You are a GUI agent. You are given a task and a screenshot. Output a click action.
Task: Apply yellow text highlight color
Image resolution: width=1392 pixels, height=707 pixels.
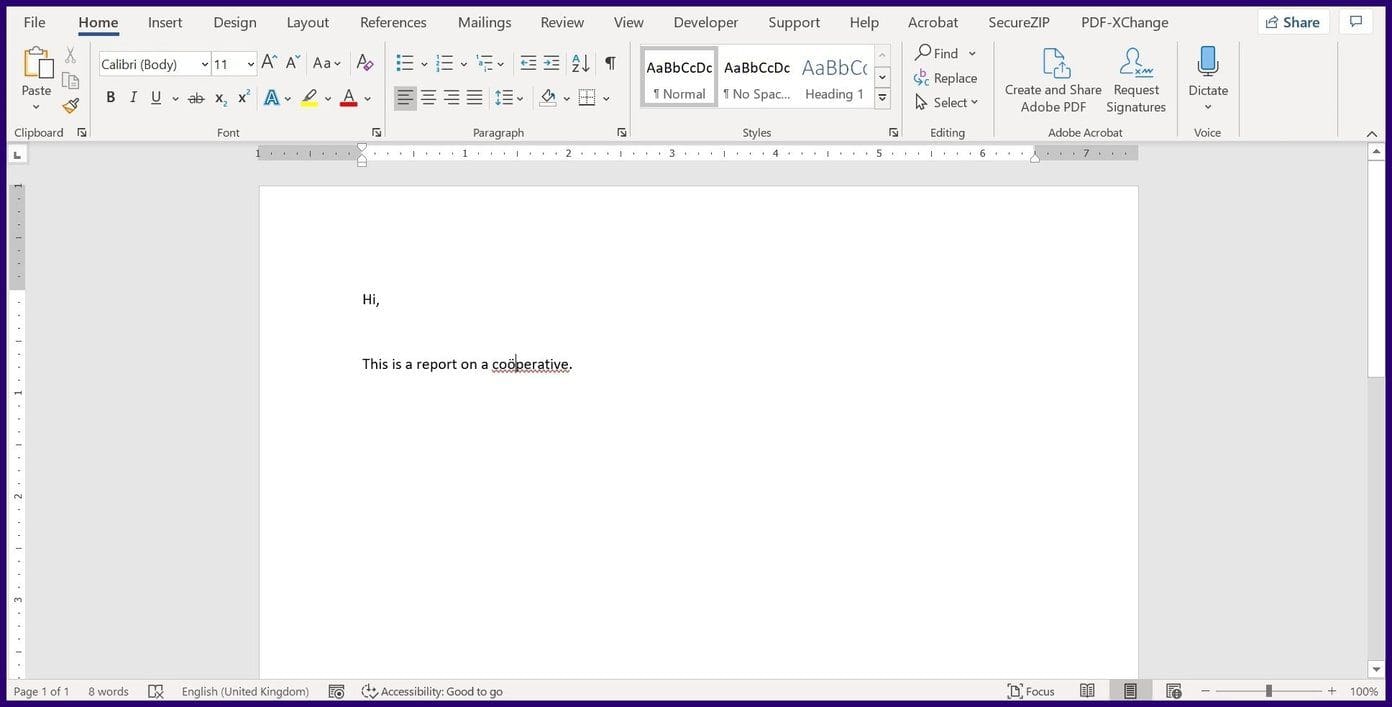(x=310, y=98)
